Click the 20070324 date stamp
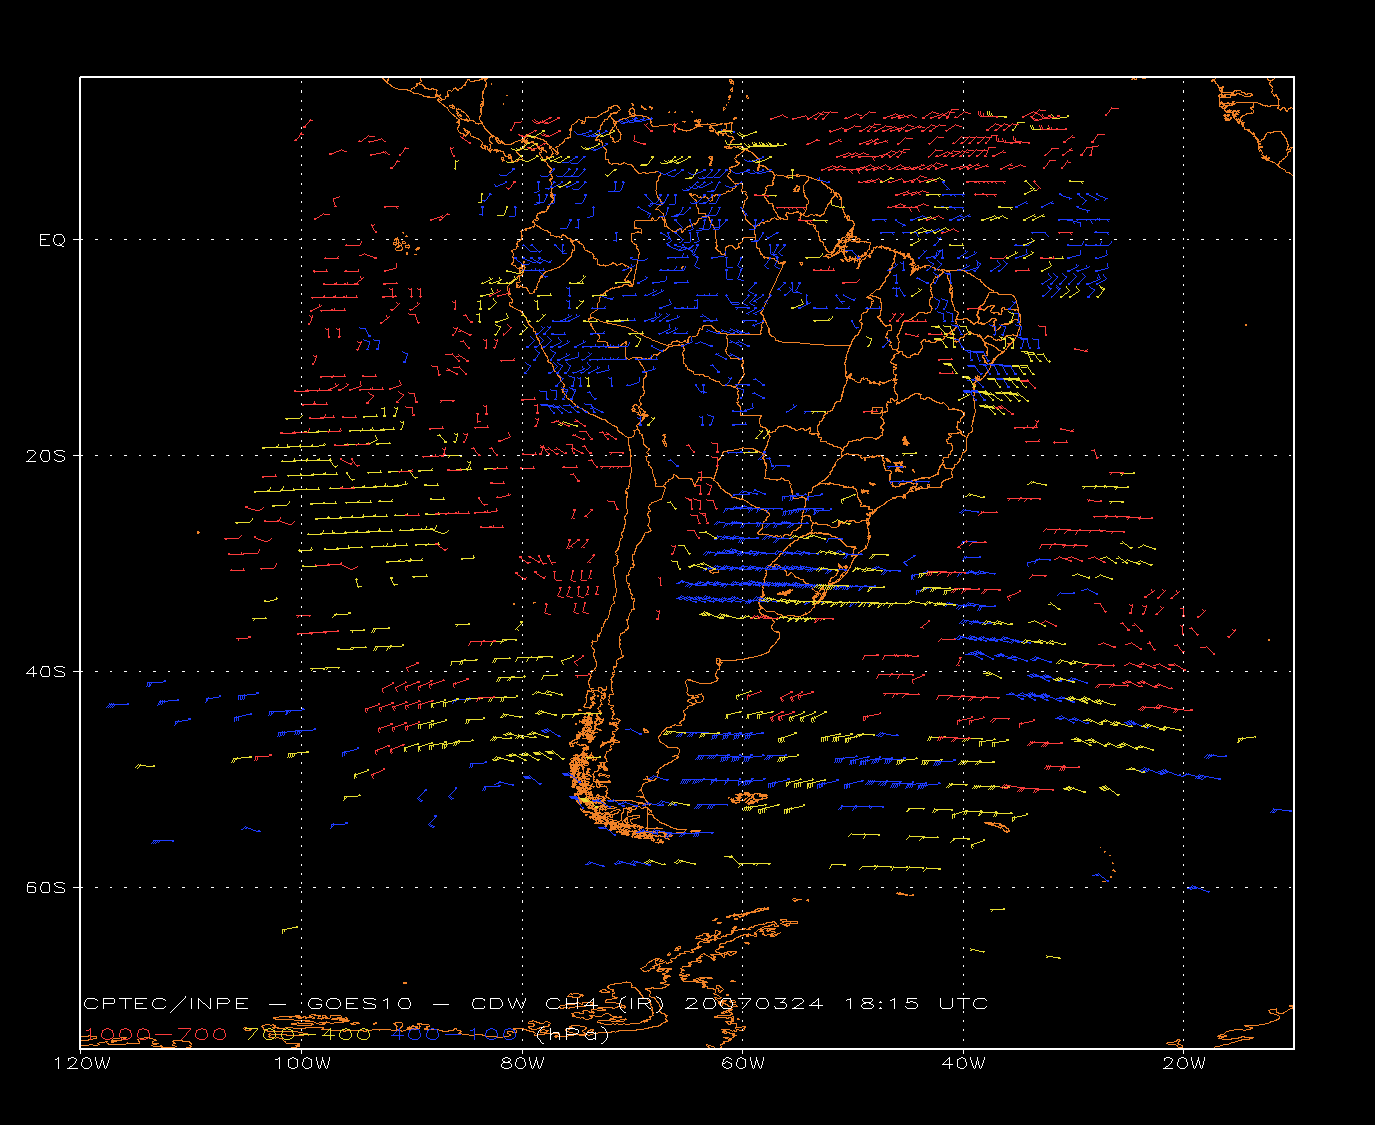The height and width of the screenshot is (1125, 1375). click(754, 1004)
